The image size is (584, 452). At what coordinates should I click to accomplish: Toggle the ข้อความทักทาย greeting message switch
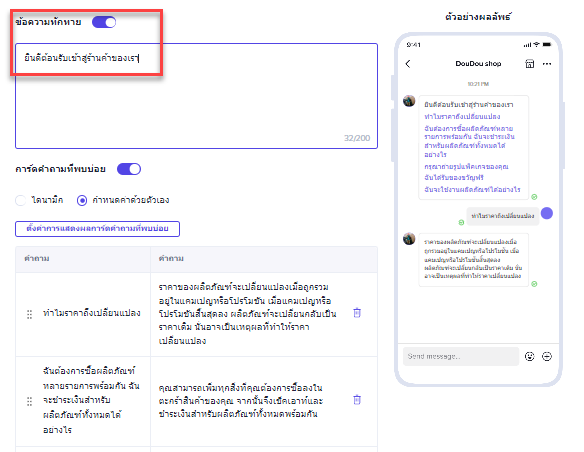(x=104, y=22)
